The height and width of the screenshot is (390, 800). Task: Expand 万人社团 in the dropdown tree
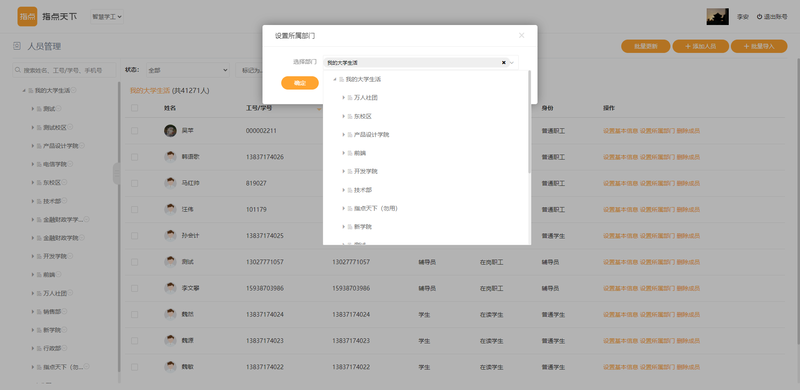pyautogui.click(x=343, y=98)
